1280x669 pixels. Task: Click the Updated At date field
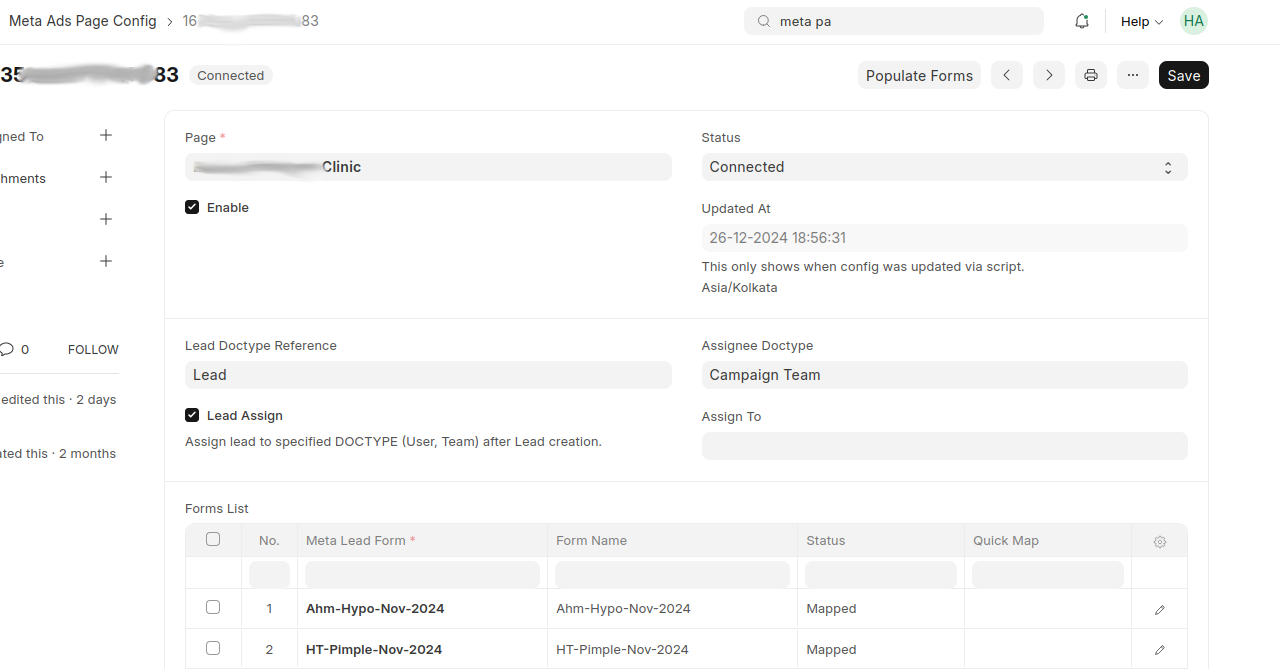(944, 238)
